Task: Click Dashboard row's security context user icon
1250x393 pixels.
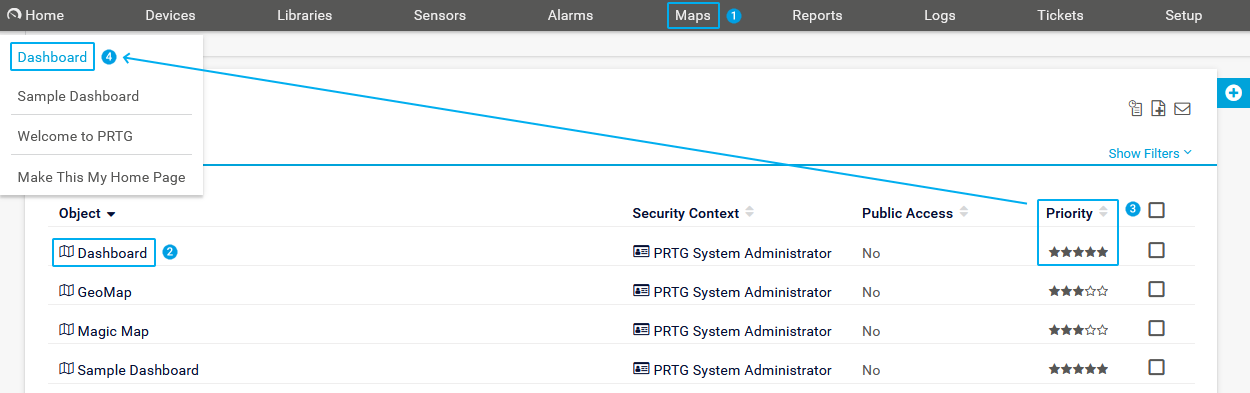Action: tap(641, 253)
